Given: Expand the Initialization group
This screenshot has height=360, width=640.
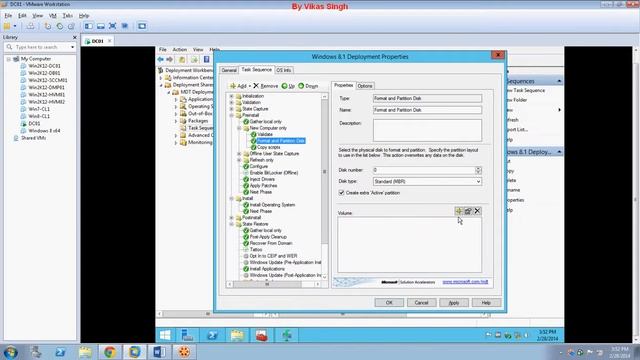Looking at the screenshot, I should [231, 96].
